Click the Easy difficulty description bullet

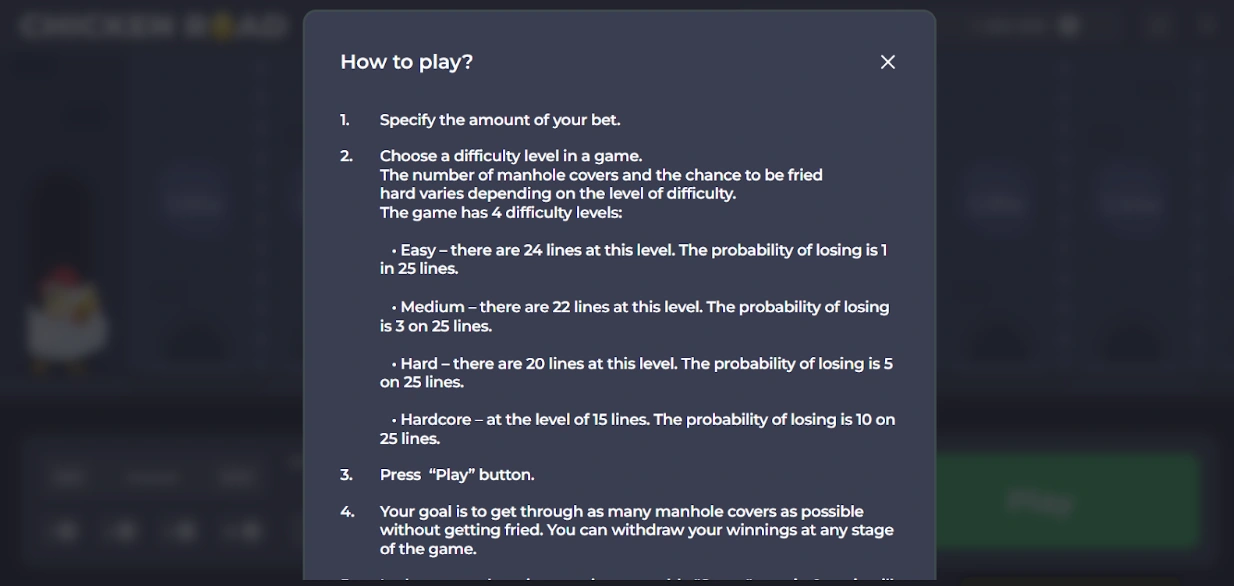(634, 259)
